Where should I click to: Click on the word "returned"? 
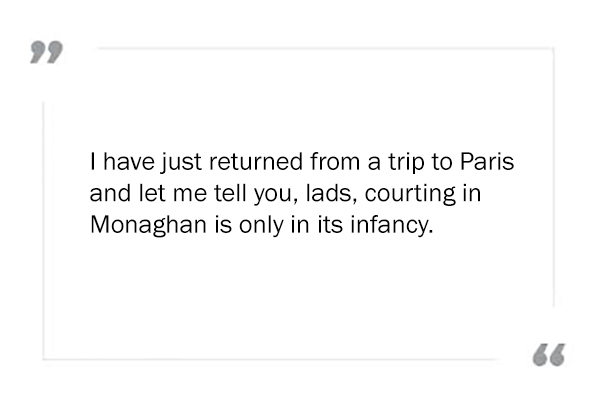tap(256, 161)
